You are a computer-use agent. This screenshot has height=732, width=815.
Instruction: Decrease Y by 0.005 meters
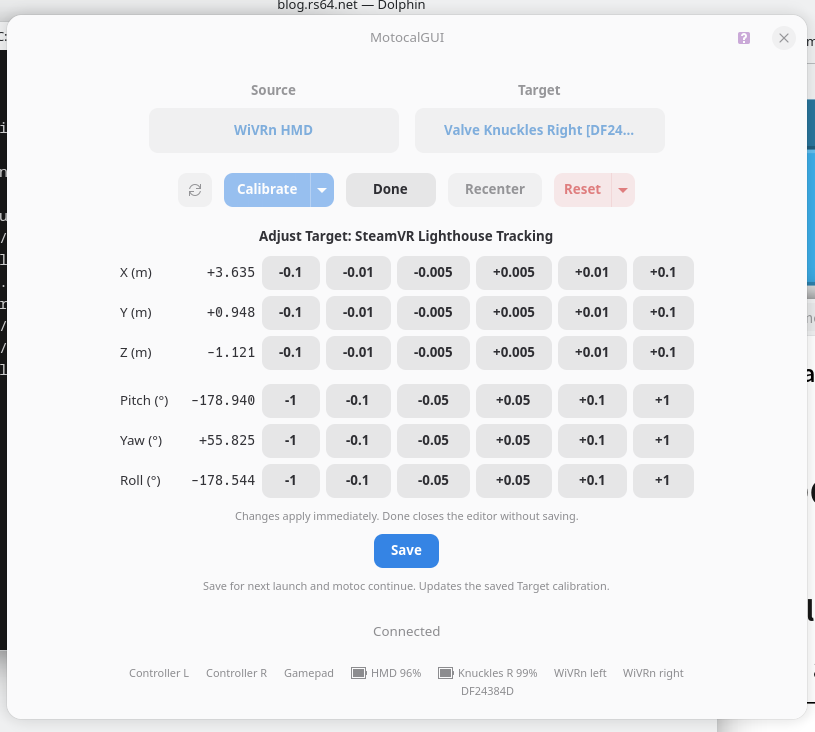[433, 313]
